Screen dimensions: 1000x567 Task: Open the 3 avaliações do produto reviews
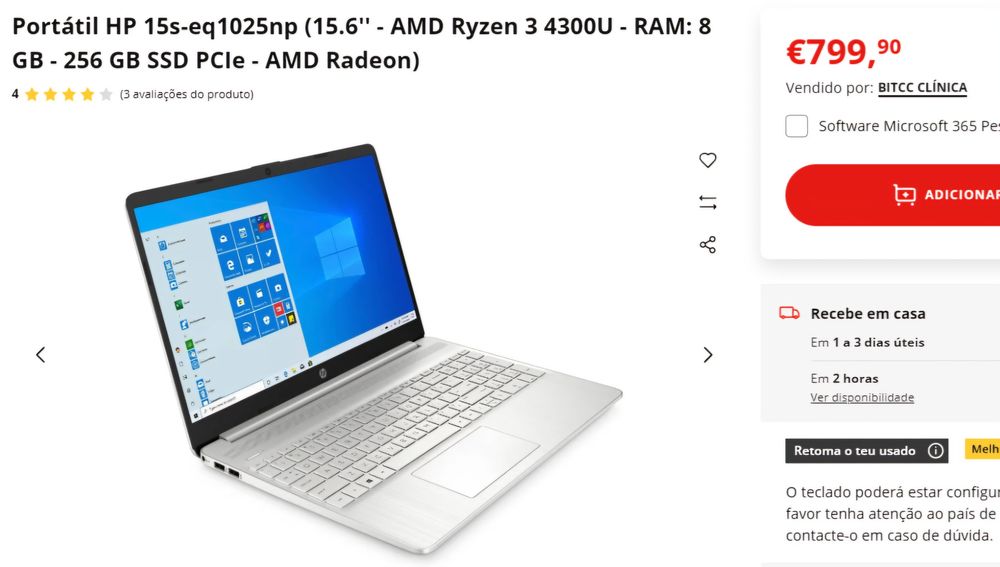click(x=187, y=94)
